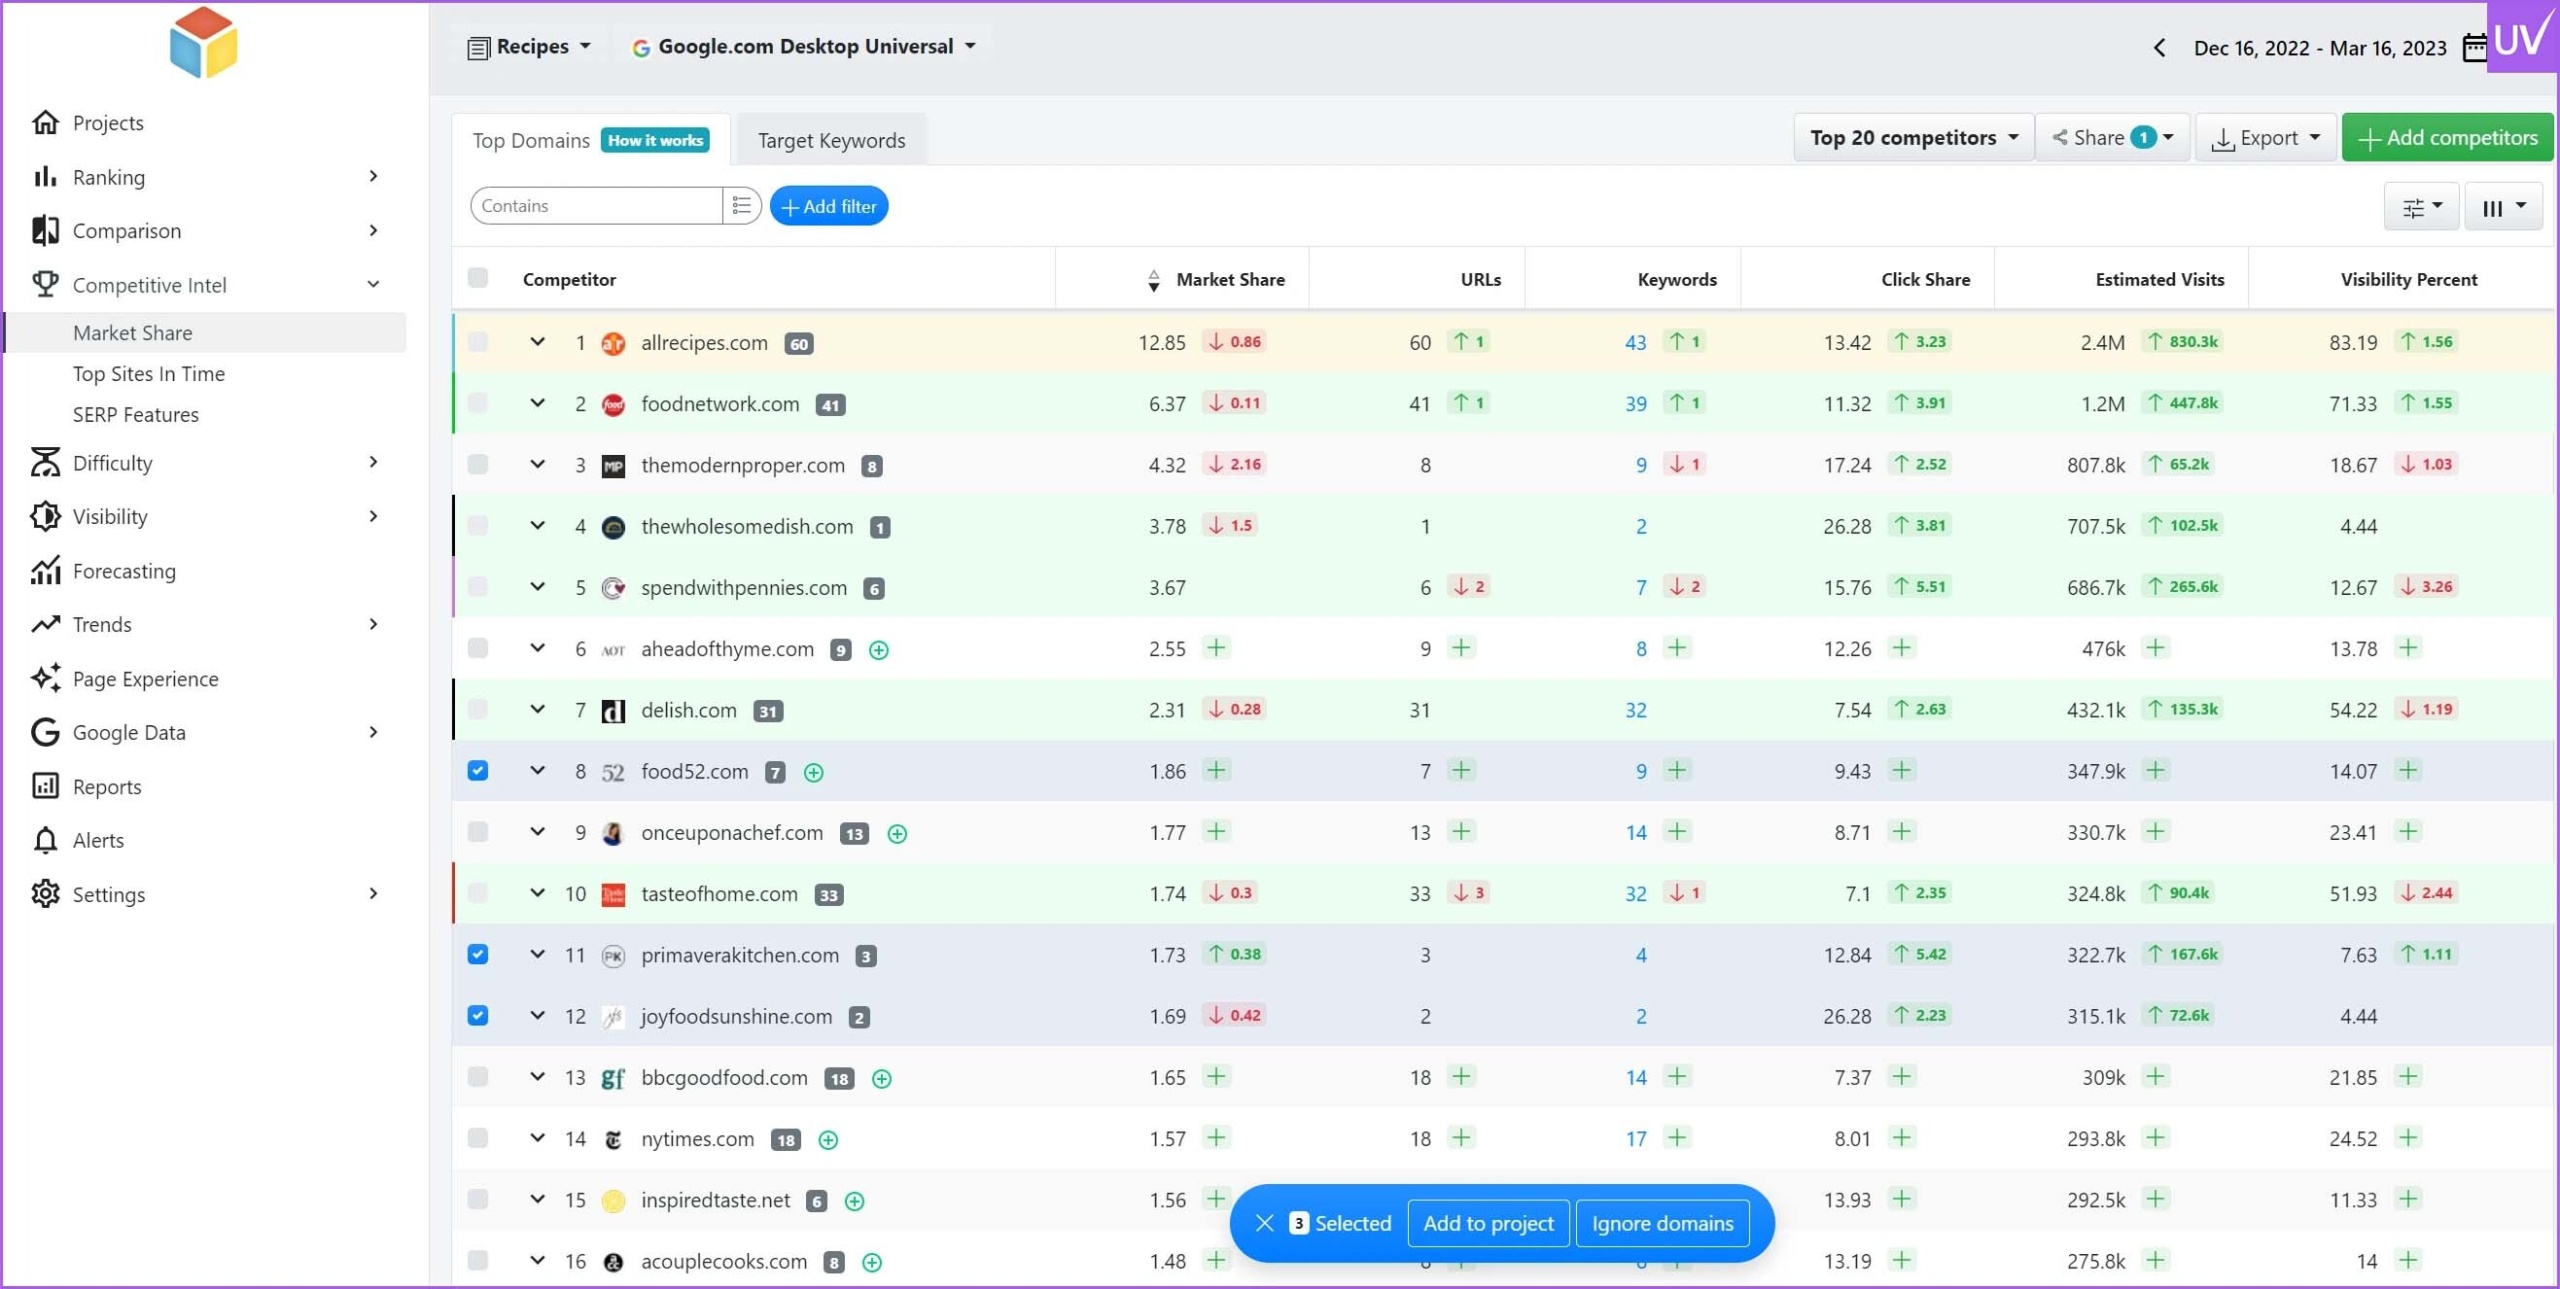Close the selection bar with X
This screenshot has height=1289, width=2560.
1264,1223
